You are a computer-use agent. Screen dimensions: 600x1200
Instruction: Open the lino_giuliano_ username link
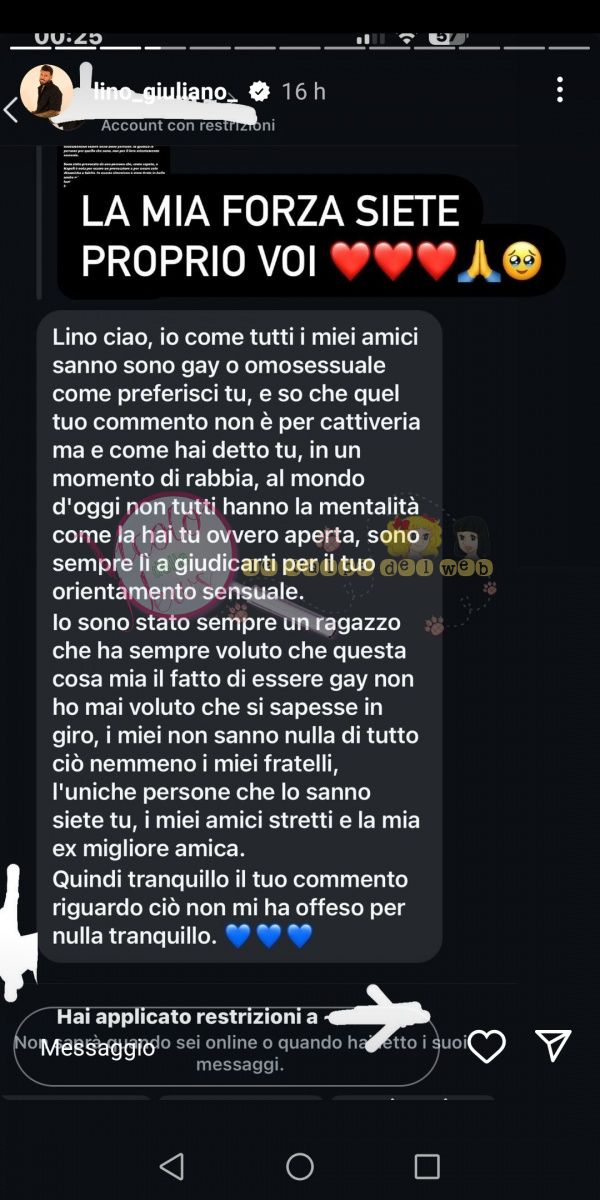[x=165, y=92]
